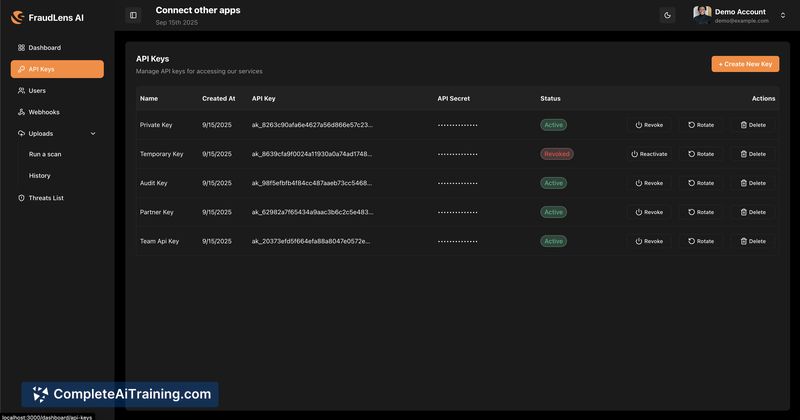This screenshot has width=800, height=420.
Task: Open the Demo Account switcher chevron
Action: [783, 15]
